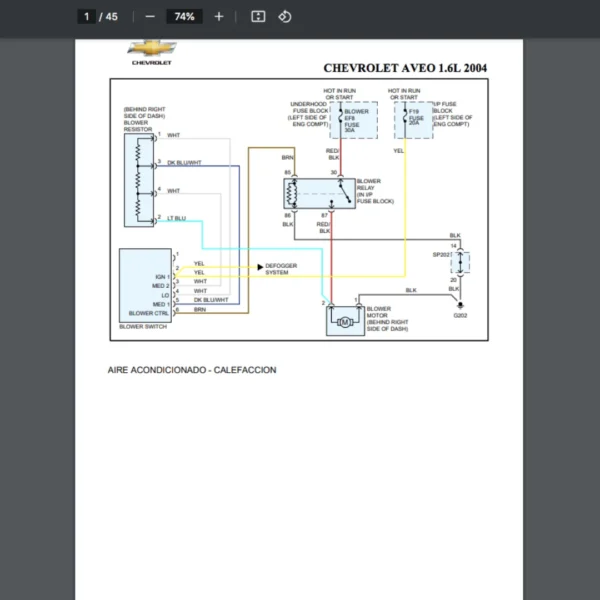The width and height of the screenshot is (600, 600).
Task: Click the blower motor symbol in diagram
Action: tap(344, 321)
